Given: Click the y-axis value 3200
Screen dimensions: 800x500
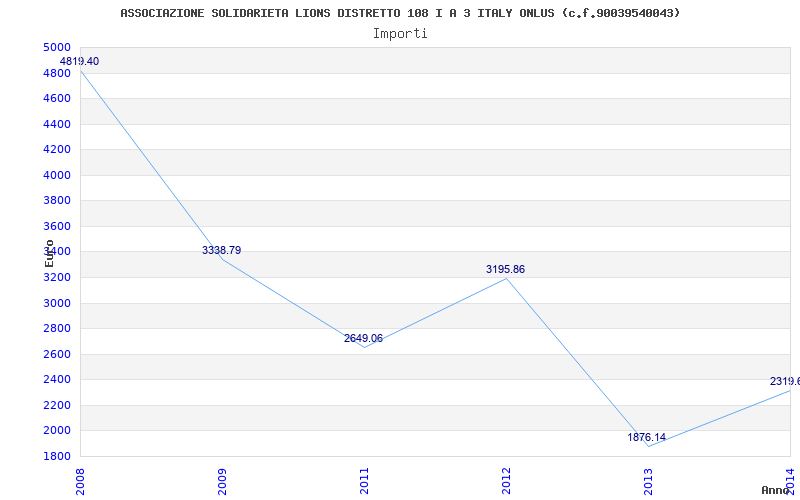Looking at the screenshot, I should pos(57,277).
